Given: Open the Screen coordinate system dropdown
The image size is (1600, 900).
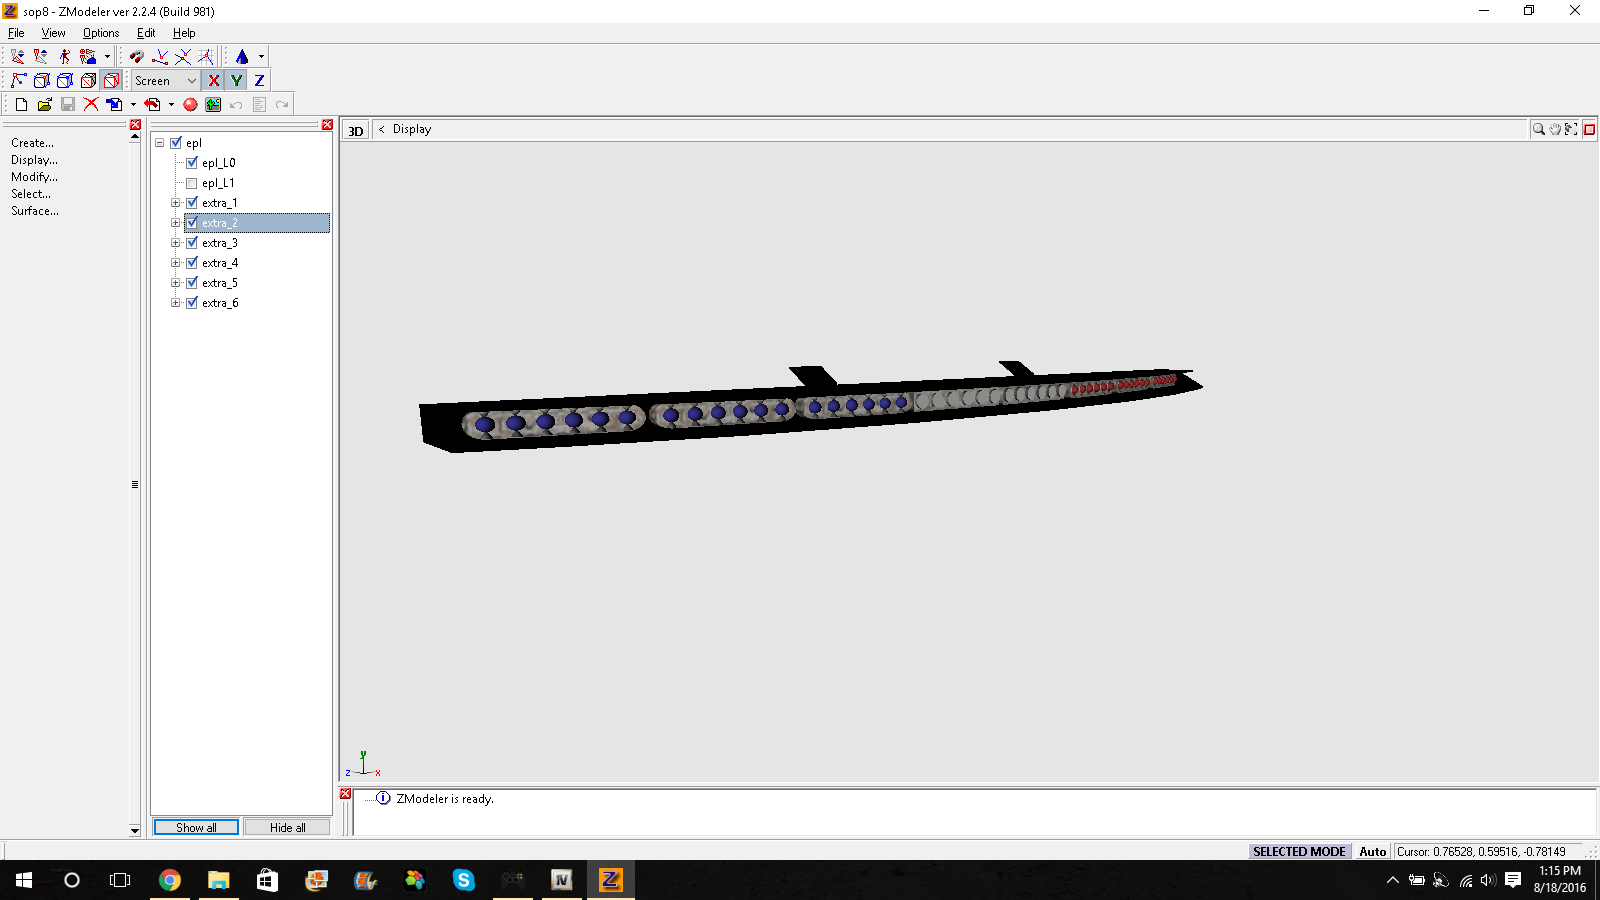Looking at the screenshot, I should pyautogui.click(x=166, y=81).
